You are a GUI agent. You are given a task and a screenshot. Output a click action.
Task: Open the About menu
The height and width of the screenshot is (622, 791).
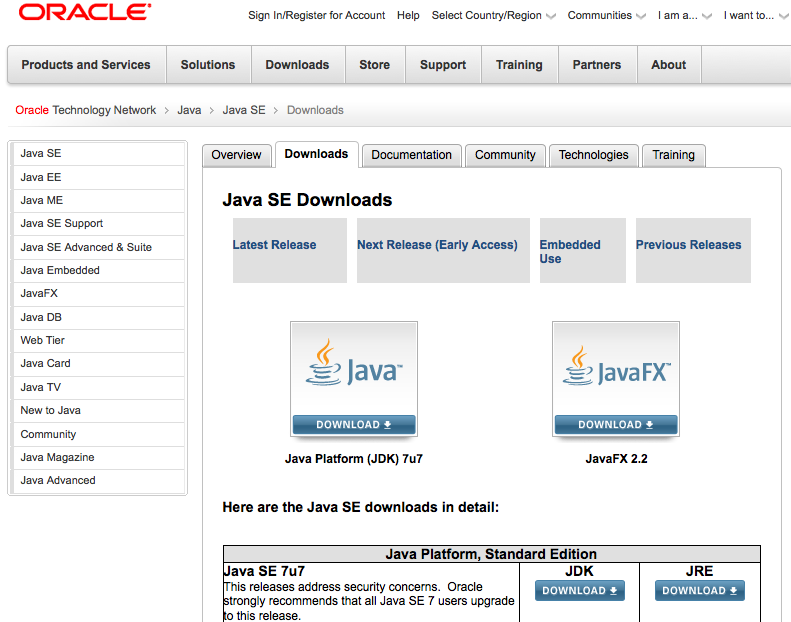tap(668, 65)
